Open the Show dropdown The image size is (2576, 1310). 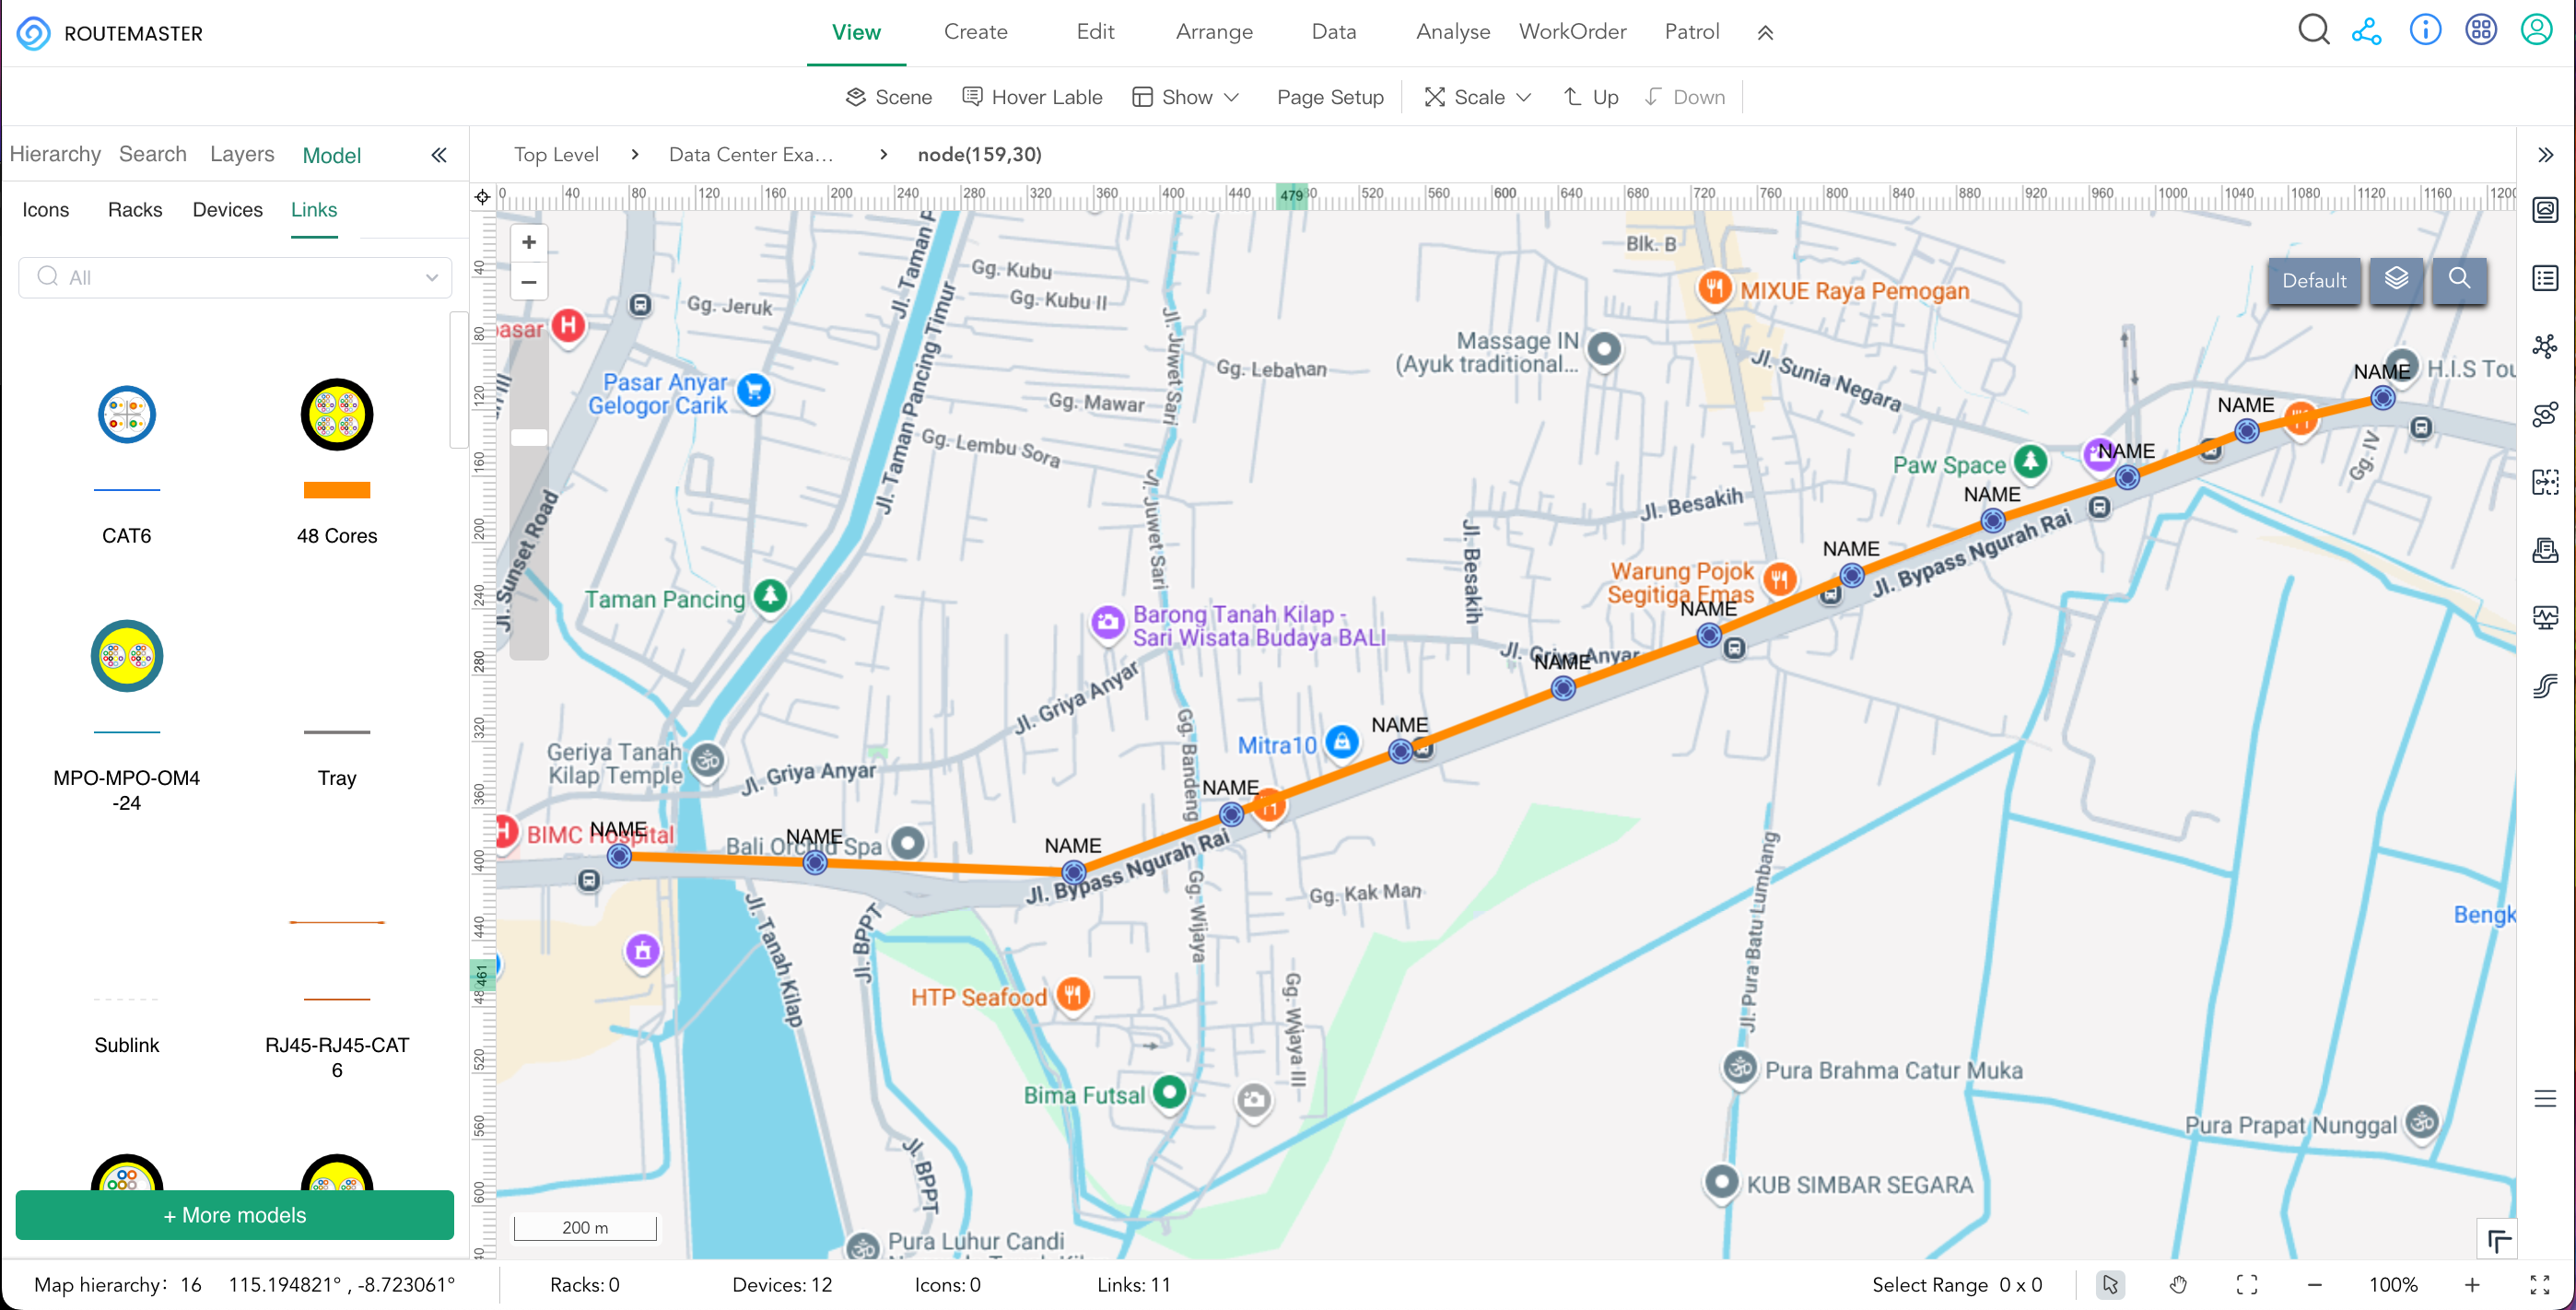pos(1186,97)
